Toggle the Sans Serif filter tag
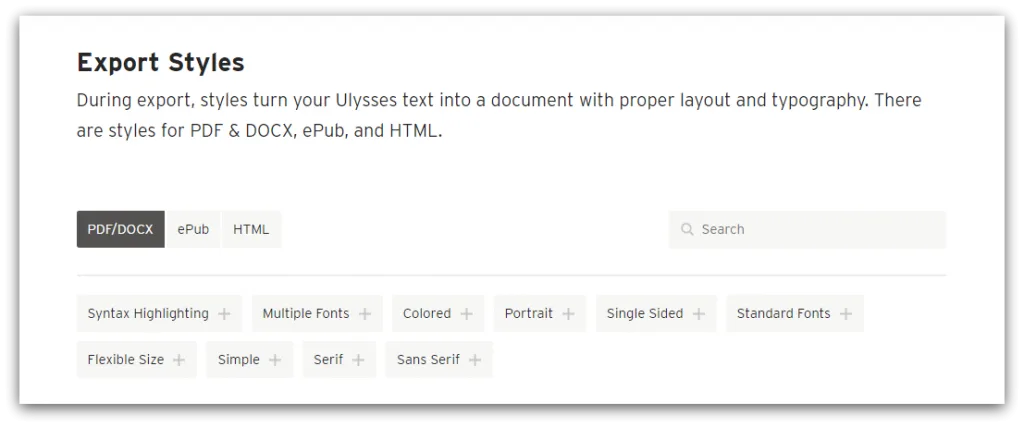Screen dimensions: 1024x427 coord(428,360)
